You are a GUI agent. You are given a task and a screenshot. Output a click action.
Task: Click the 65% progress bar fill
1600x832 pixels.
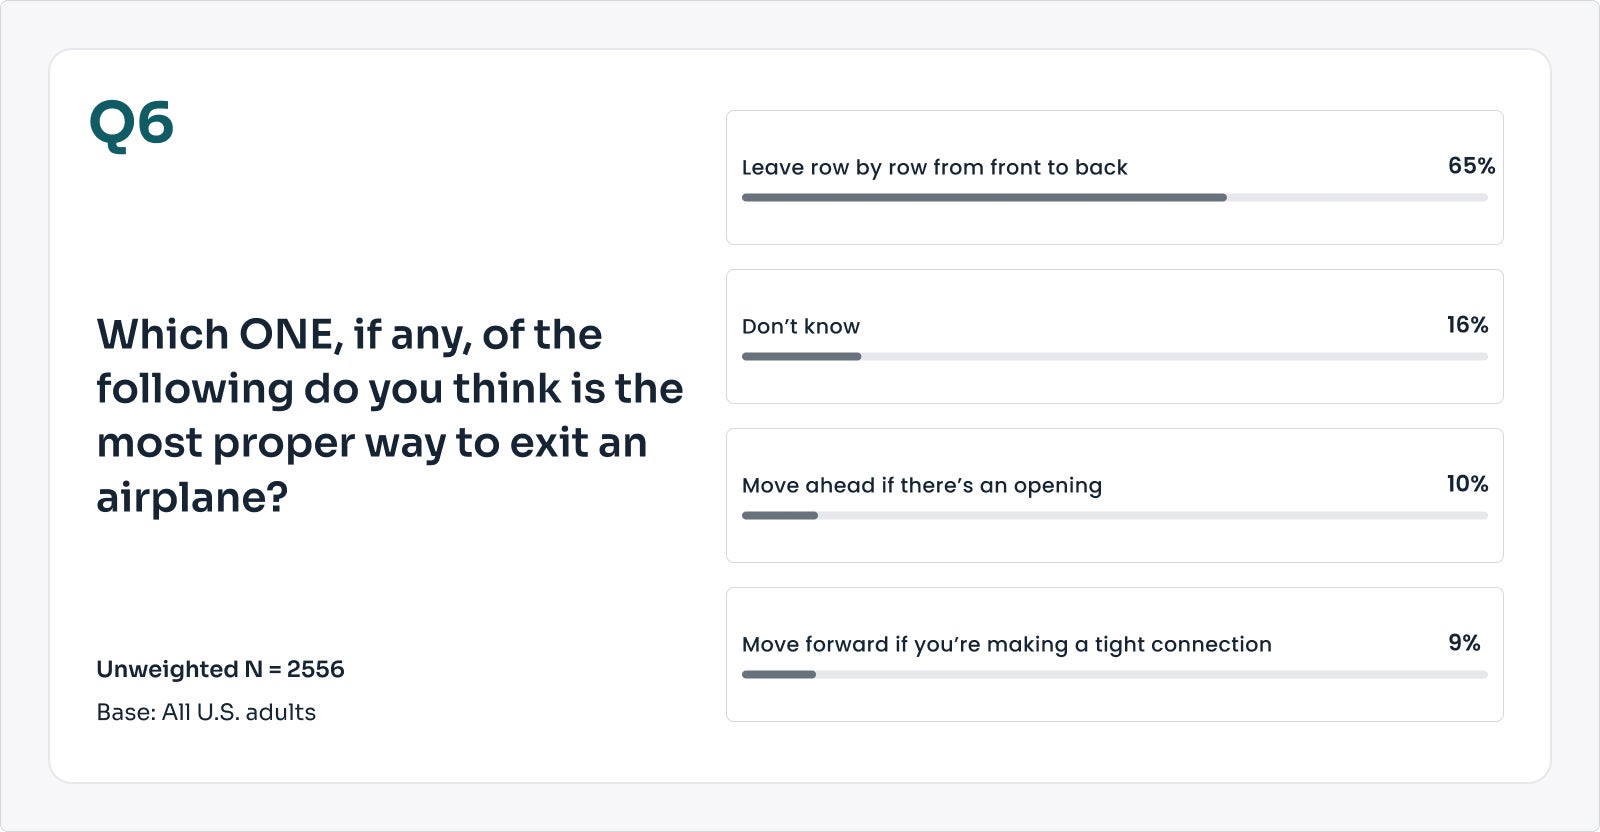(x=984, y=198)
